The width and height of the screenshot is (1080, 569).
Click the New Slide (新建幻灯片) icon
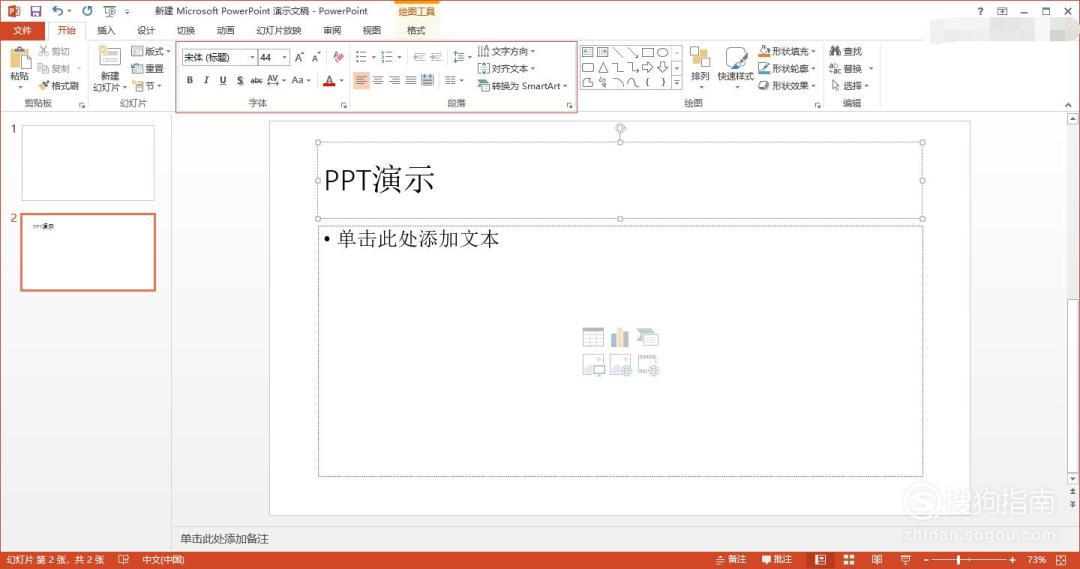click(110, 56)
